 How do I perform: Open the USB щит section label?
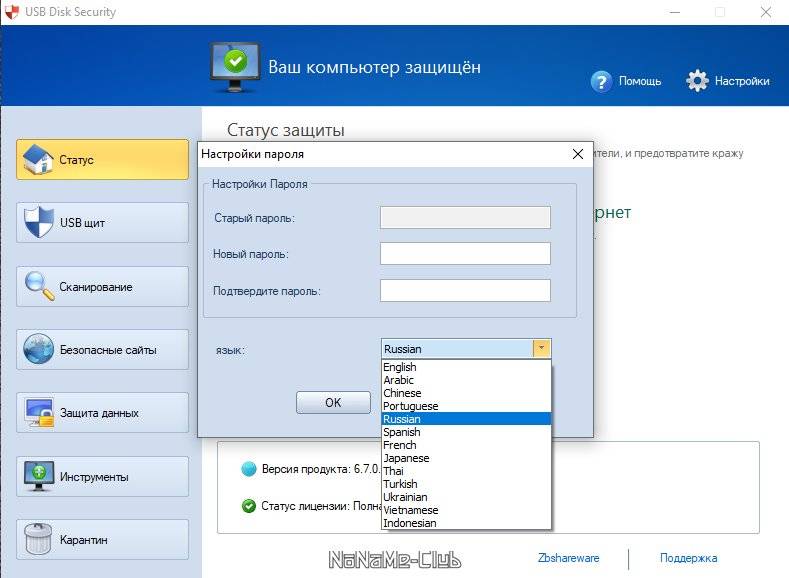[82, 223]
